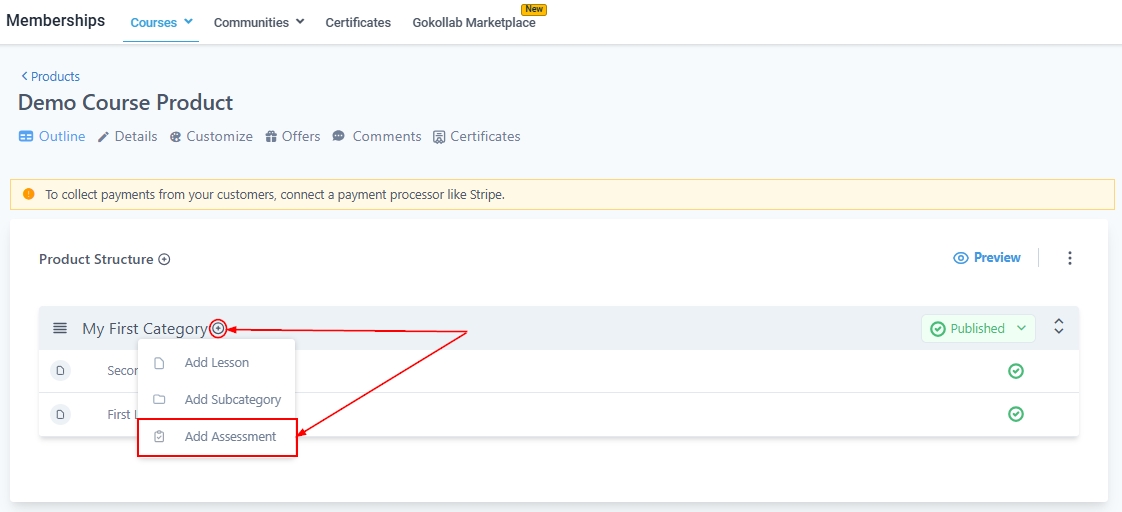
Task: Switch to the Outline tab
Action: point(52,136)
